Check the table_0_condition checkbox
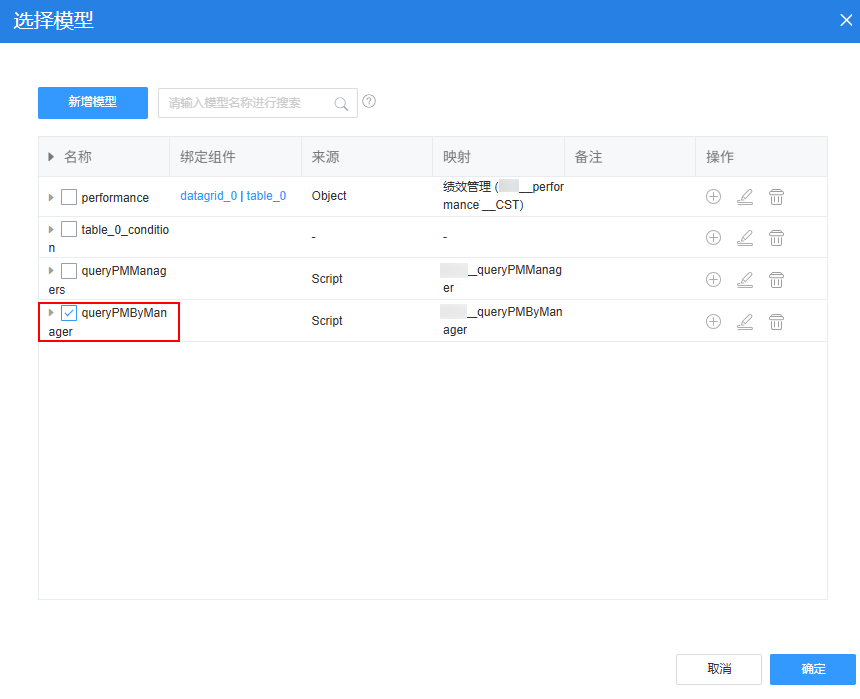This screenshot has height=699, width=860. [x=69, y=229]
